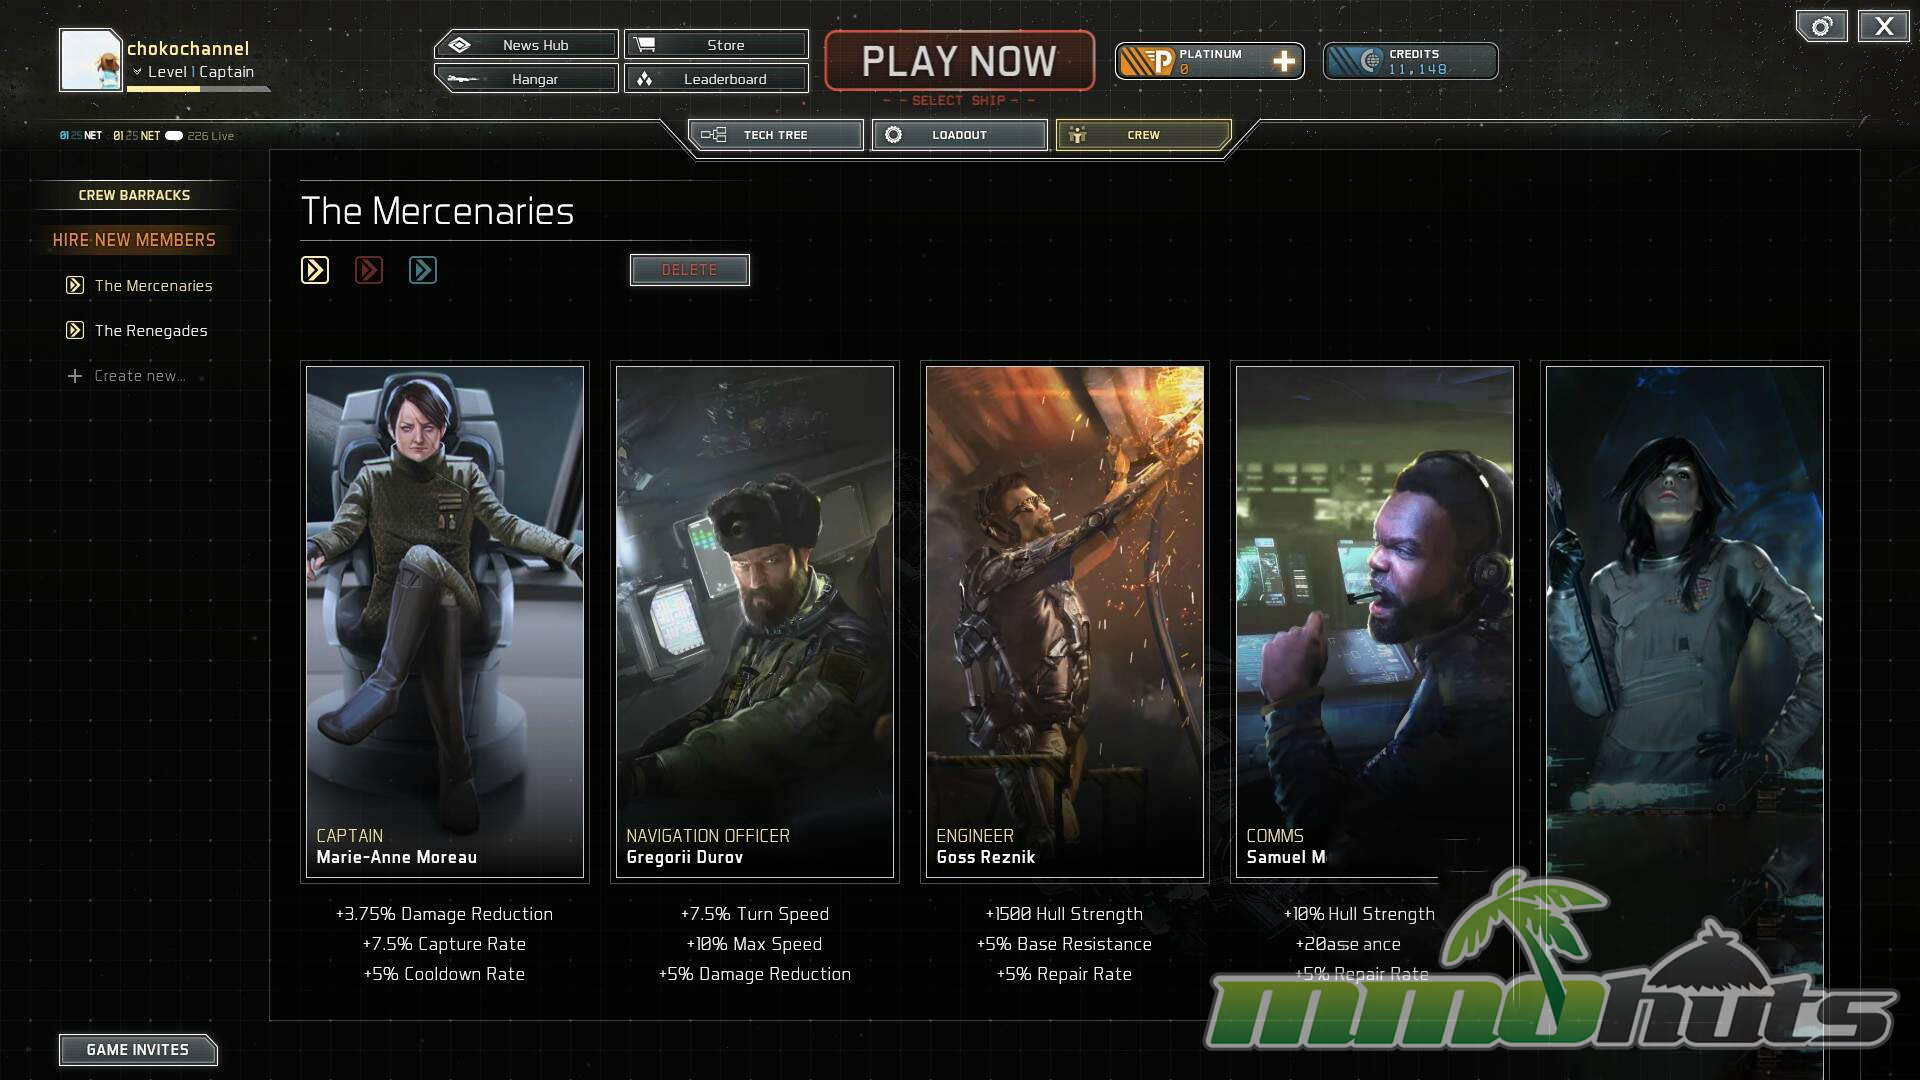Expand the Level 1 Captain dropdown arrow
Image resolution: width=1920 pixels, height=1080 pixels.
138,72
